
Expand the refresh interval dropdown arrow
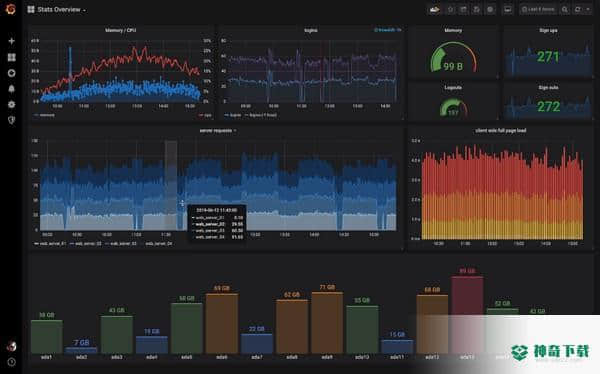click(x=588, y=9)
